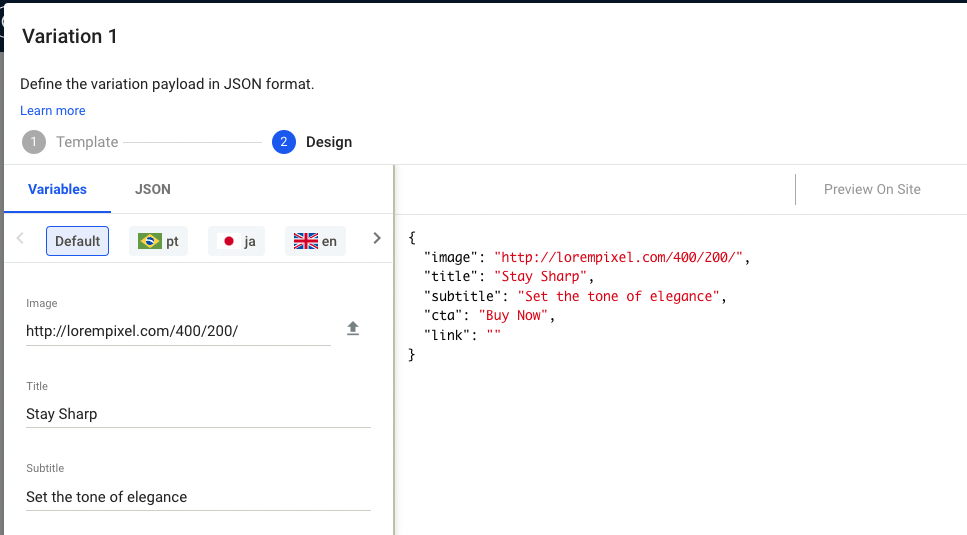Select the Brazilian flag pt language
This screenshot has height=535, width=967.
tap(158, 241)
